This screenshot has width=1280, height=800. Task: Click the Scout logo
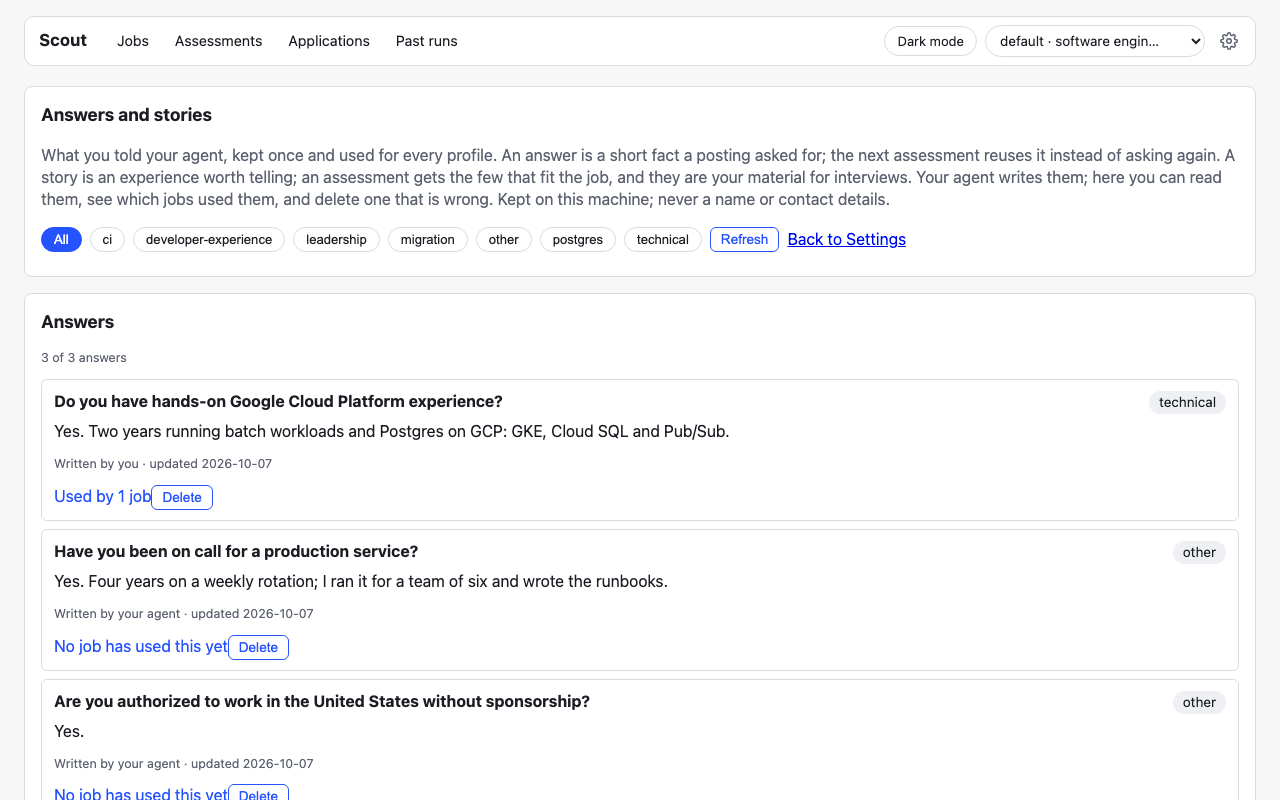pos(63,41)
